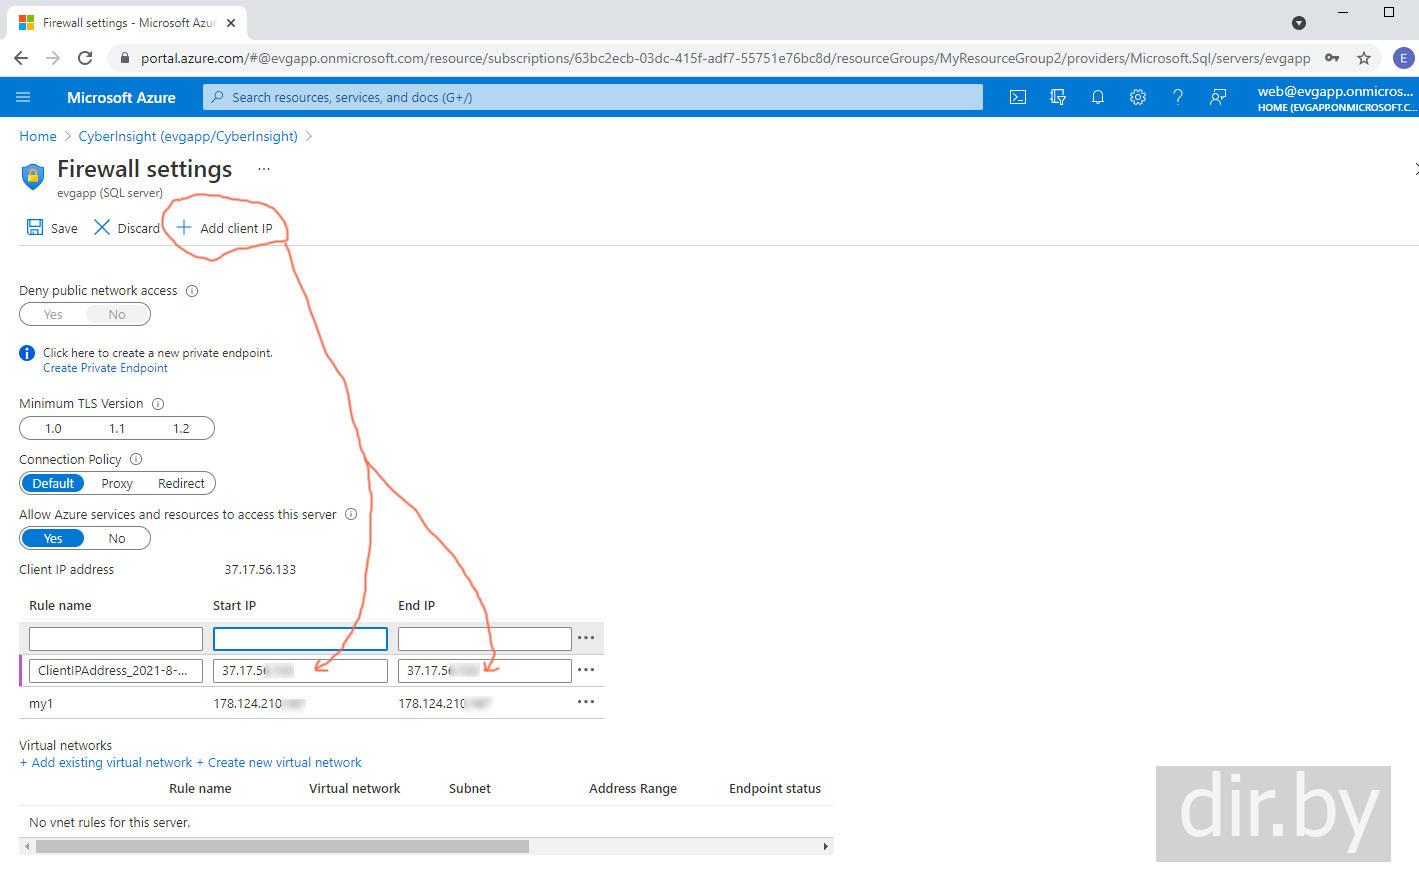This screenshot has width=1419, height=879.
Task: Select Proxy connection policy
Action: tap(117, 483)
